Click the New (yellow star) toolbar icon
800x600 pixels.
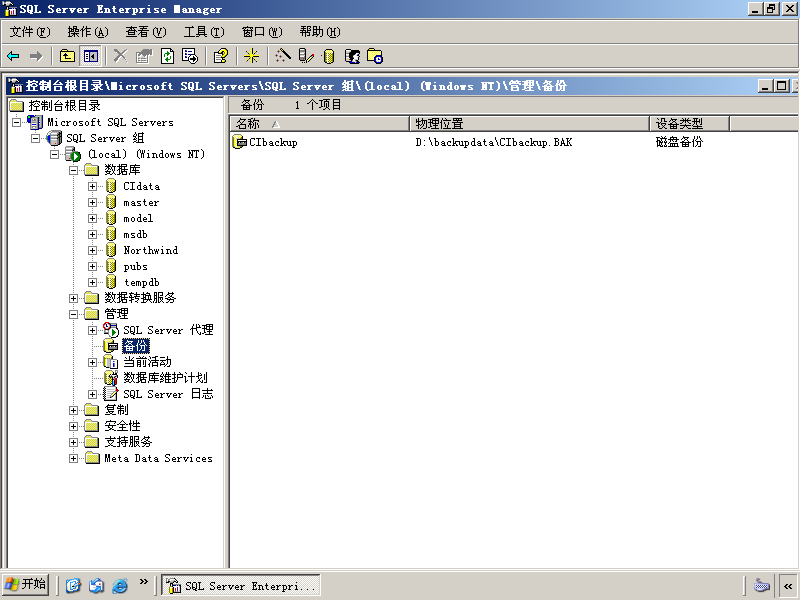(x=251, y=56)
